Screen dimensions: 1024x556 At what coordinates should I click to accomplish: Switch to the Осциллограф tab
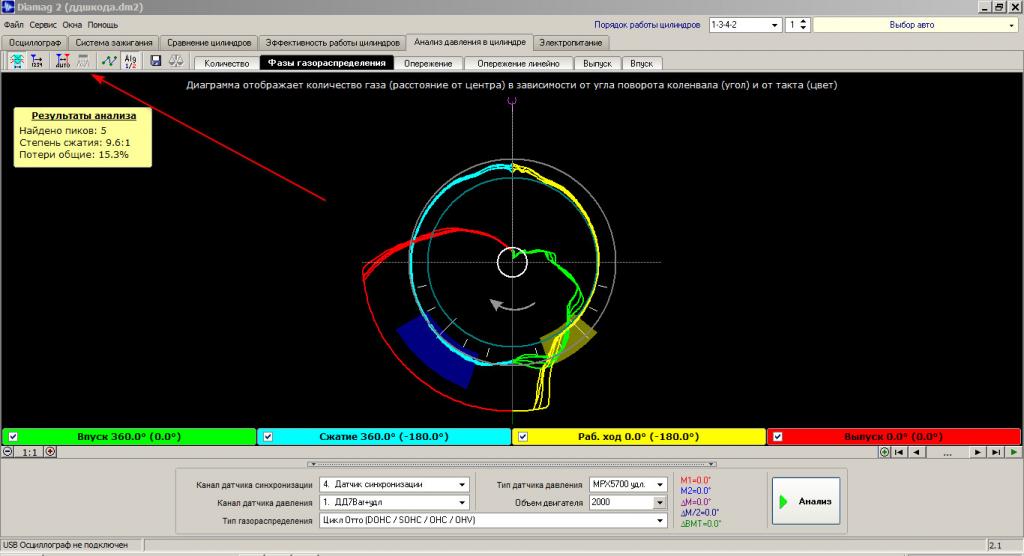click(x=35, y=42)
